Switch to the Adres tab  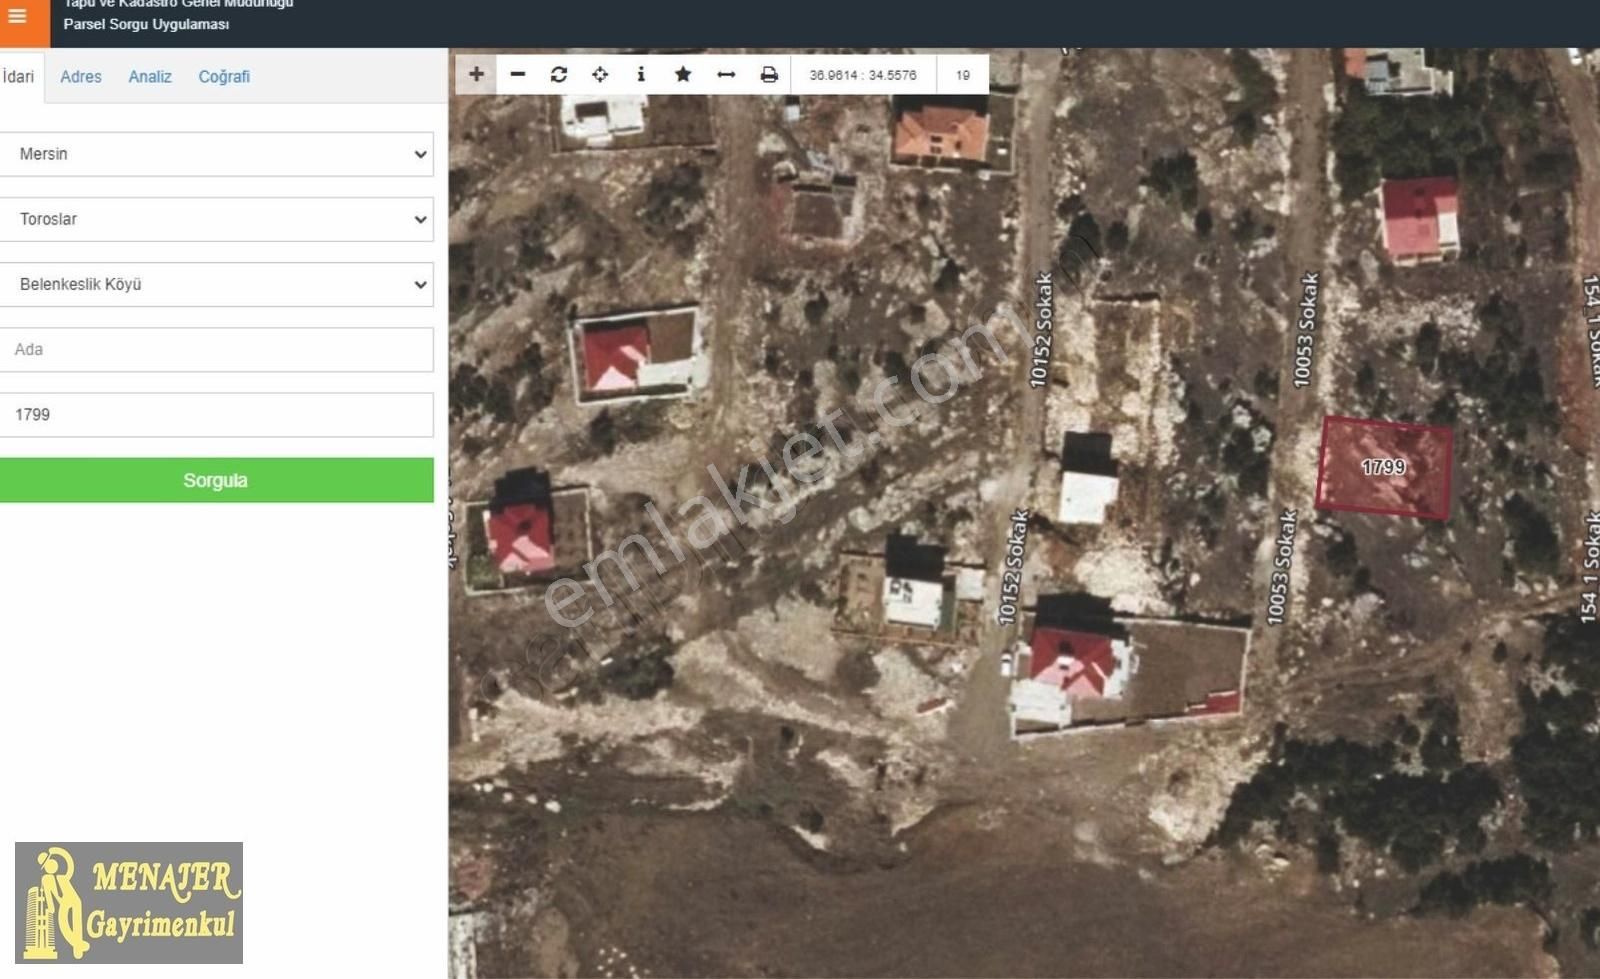tap(81, 77)
